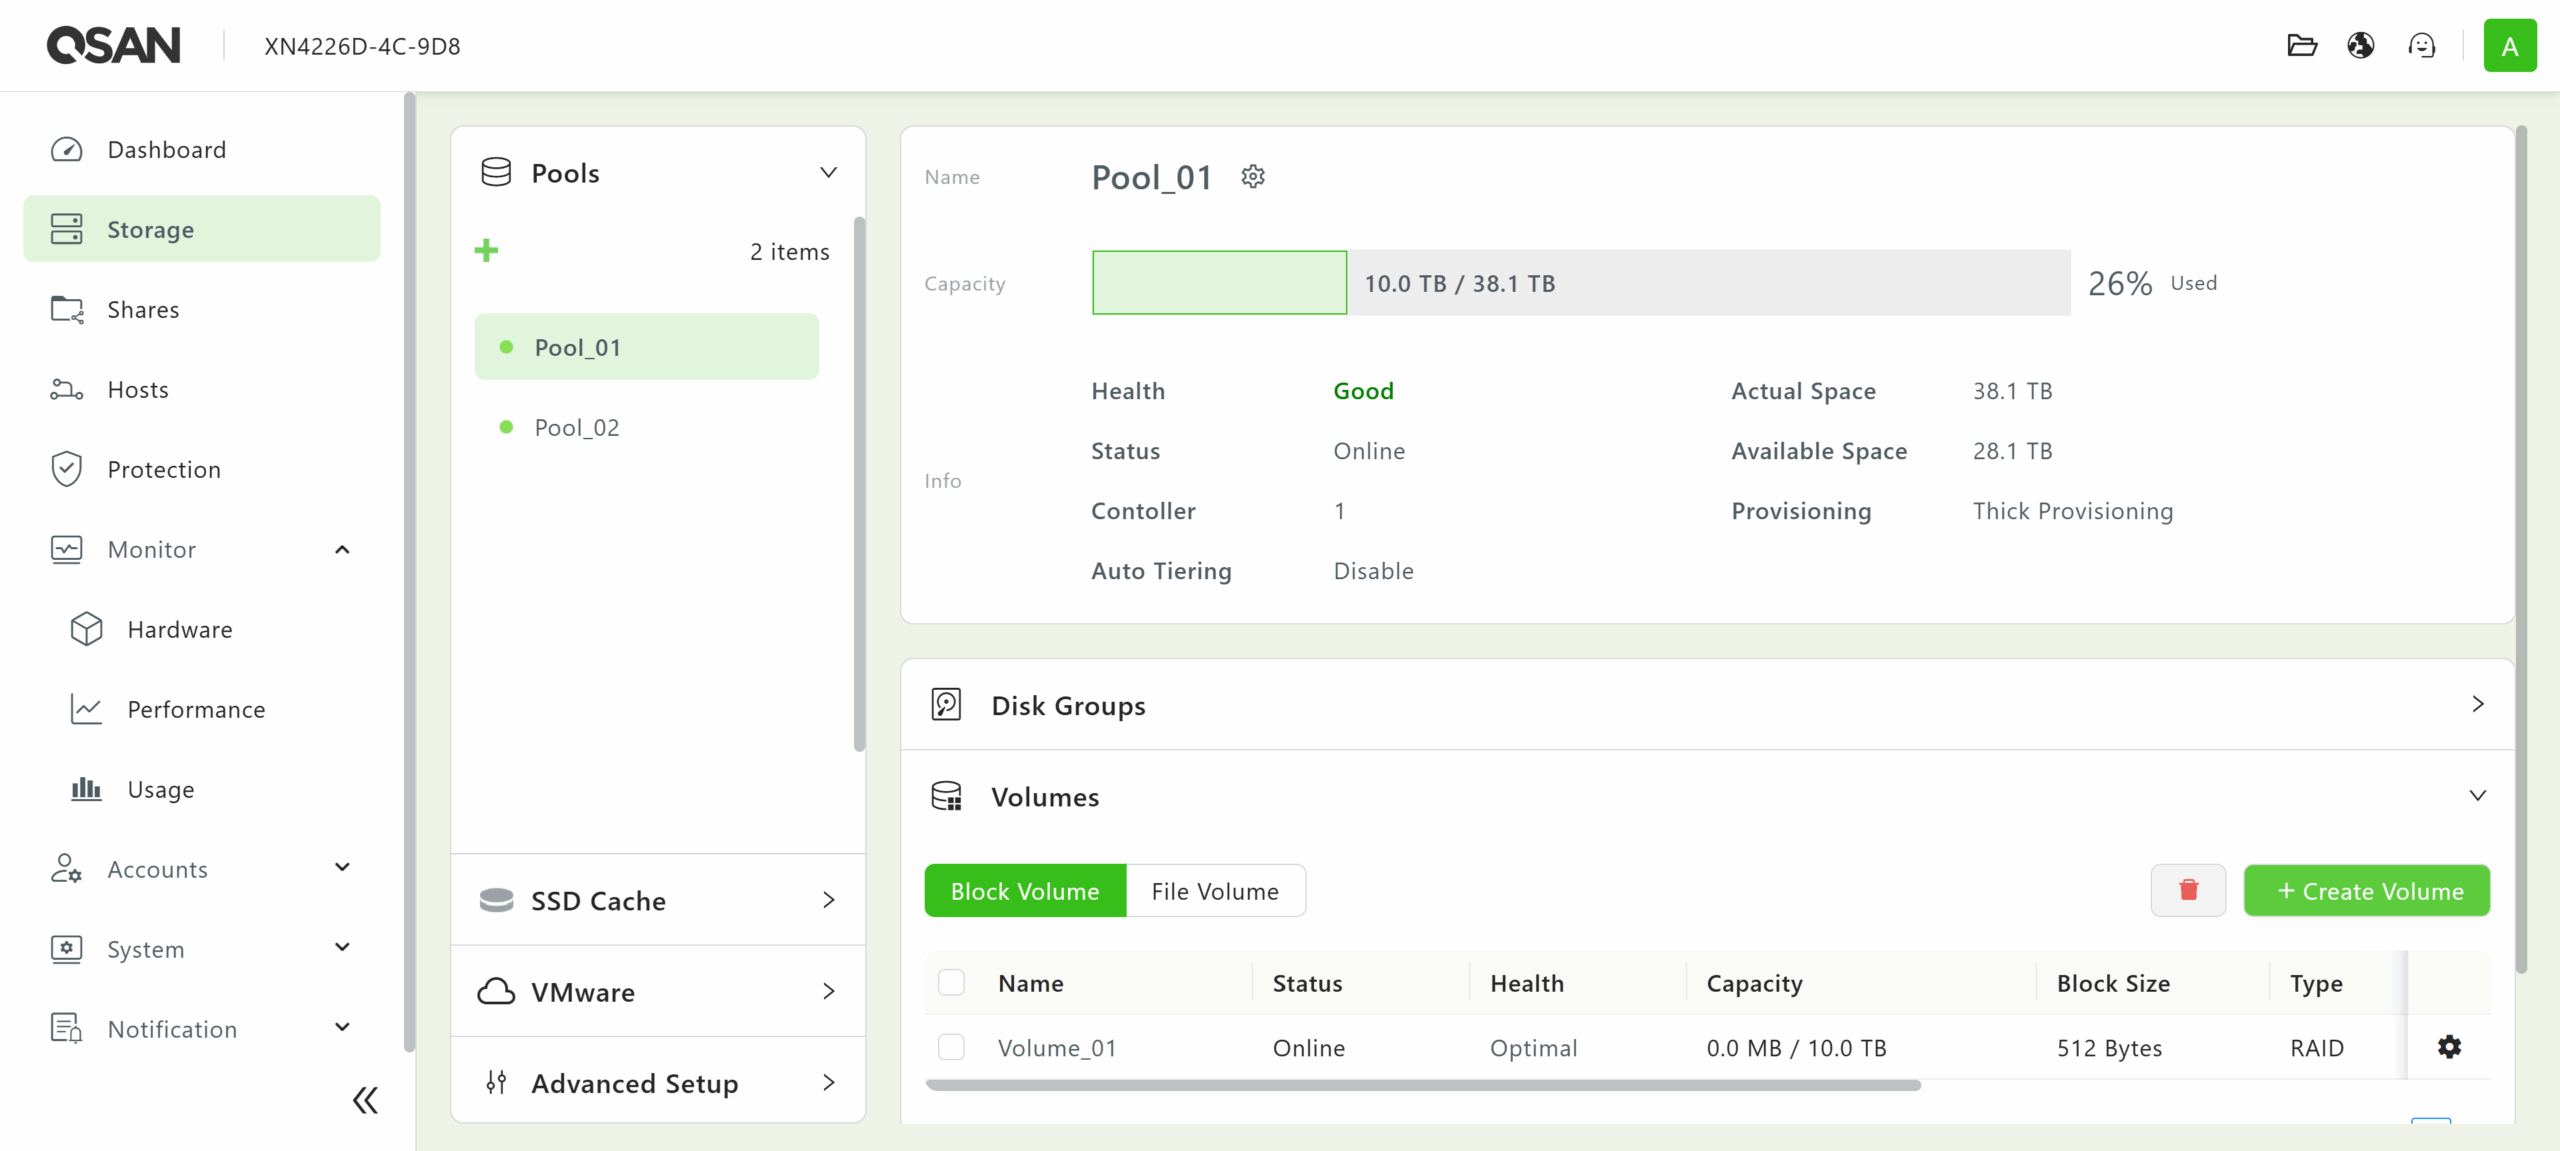Click the support headset face icon
This screenshot has width=2560, height=1151.
[2421, 46]
